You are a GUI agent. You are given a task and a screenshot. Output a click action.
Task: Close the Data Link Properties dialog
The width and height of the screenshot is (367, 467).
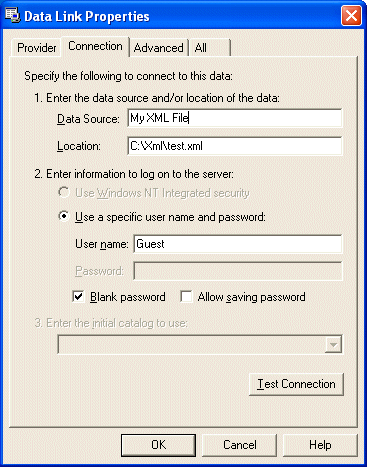[351, 15]
